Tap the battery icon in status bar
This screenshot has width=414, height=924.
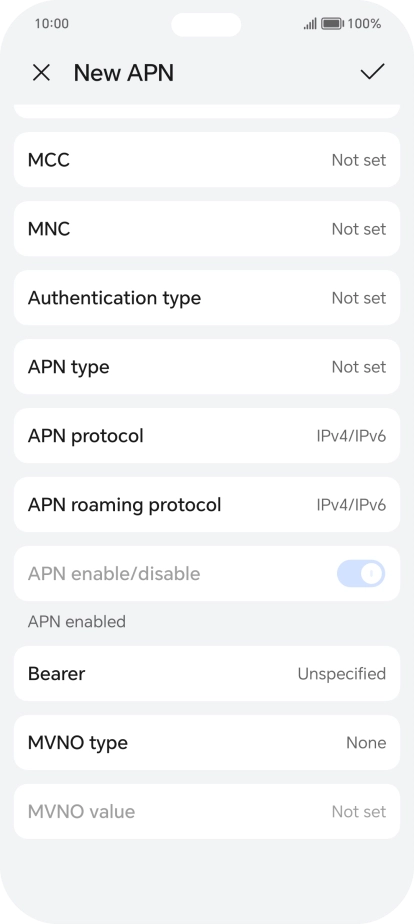pos(332,24)
